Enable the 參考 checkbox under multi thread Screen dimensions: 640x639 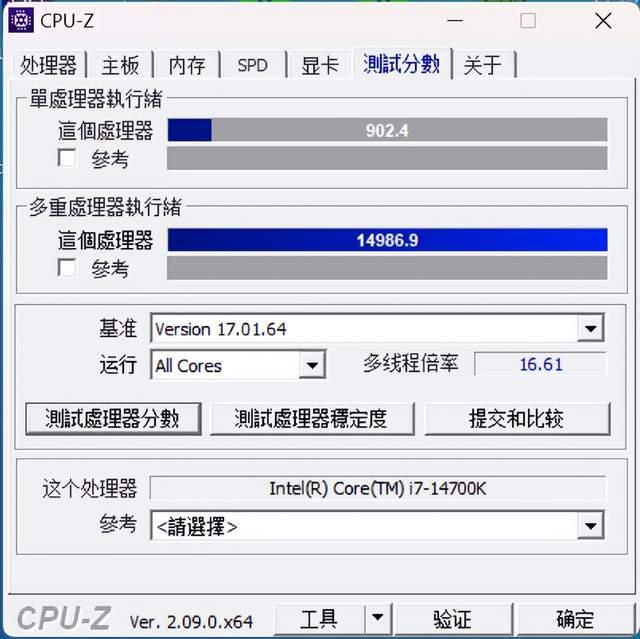pyautogui.click(x=67, y=268)
